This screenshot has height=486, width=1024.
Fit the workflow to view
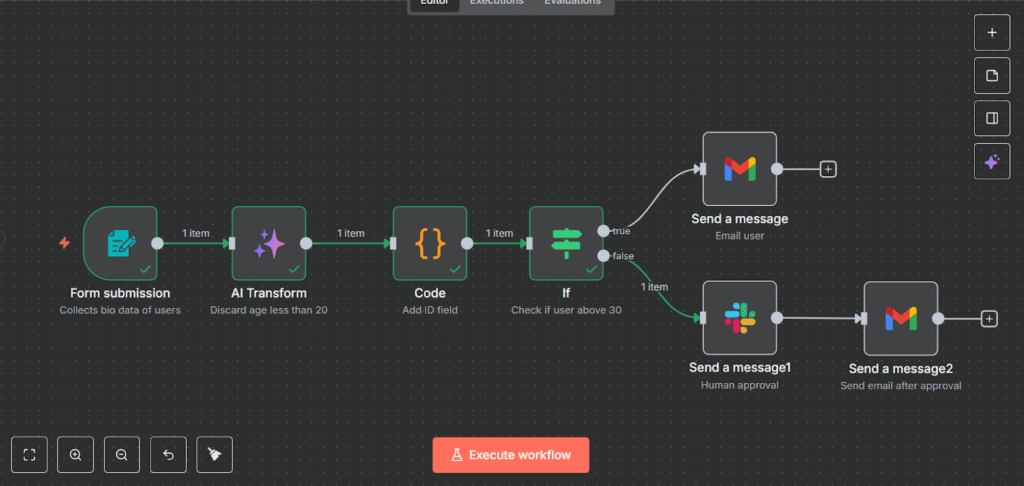[30, 455]
